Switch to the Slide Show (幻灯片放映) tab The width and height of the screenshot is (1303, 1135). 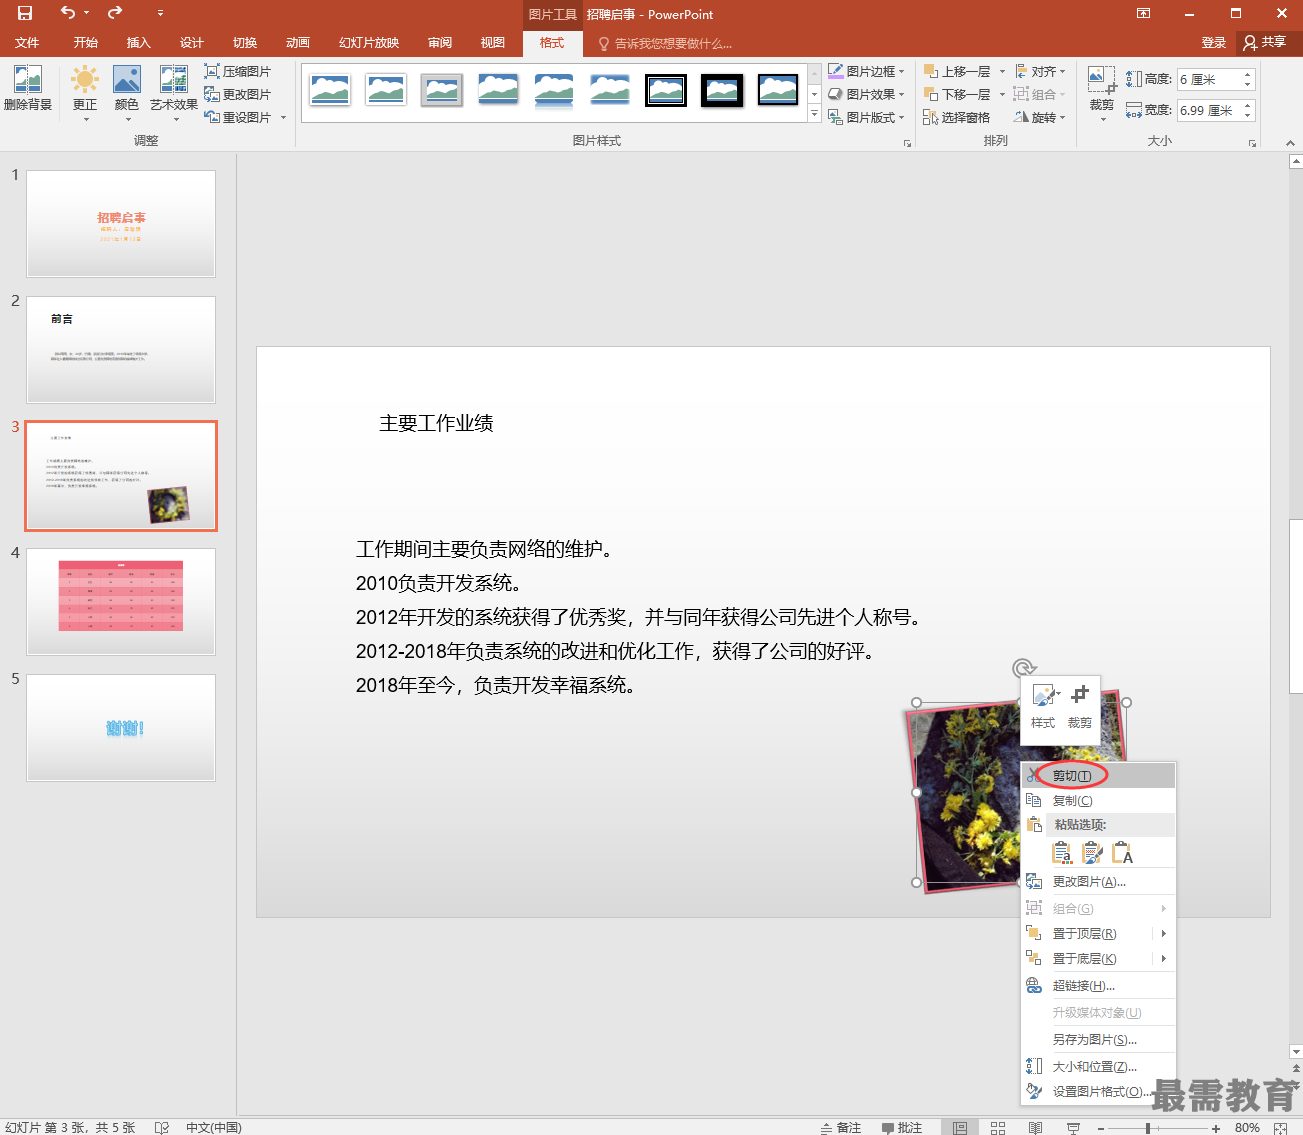(x=369, y=42)
